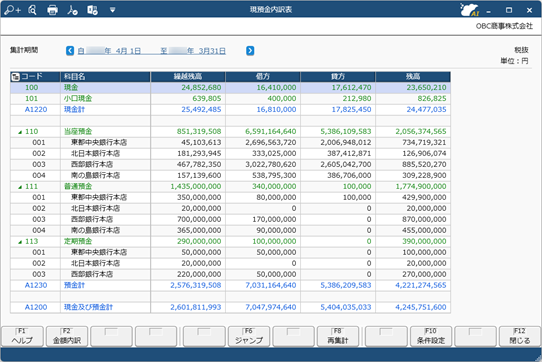Click value 309,228,900 in 残高

click(x=424, y=175)
